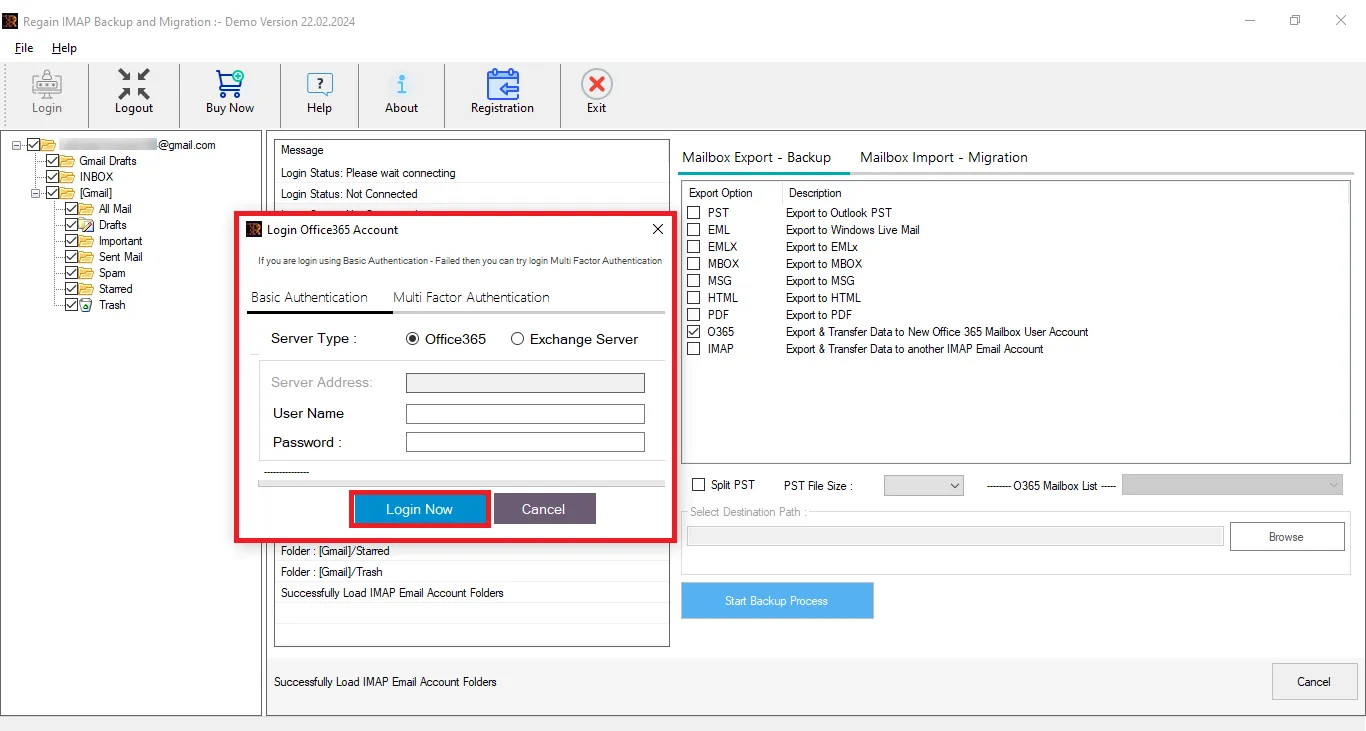Click the Browse button
Viewport: 1366px width, 731px height.
[x=1286, y=537]
